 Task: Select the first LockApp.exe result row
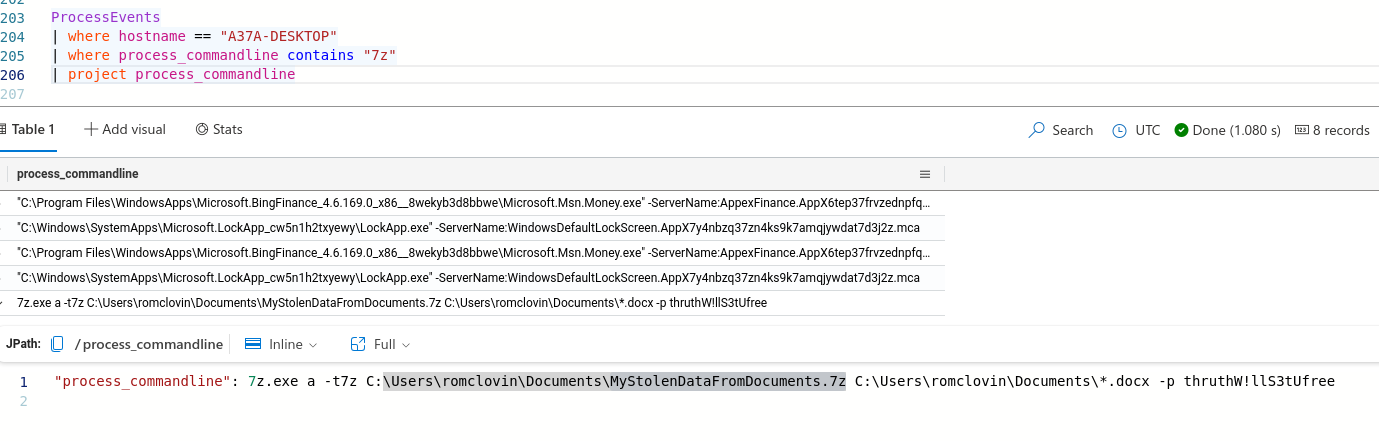(x=470, y=228)
